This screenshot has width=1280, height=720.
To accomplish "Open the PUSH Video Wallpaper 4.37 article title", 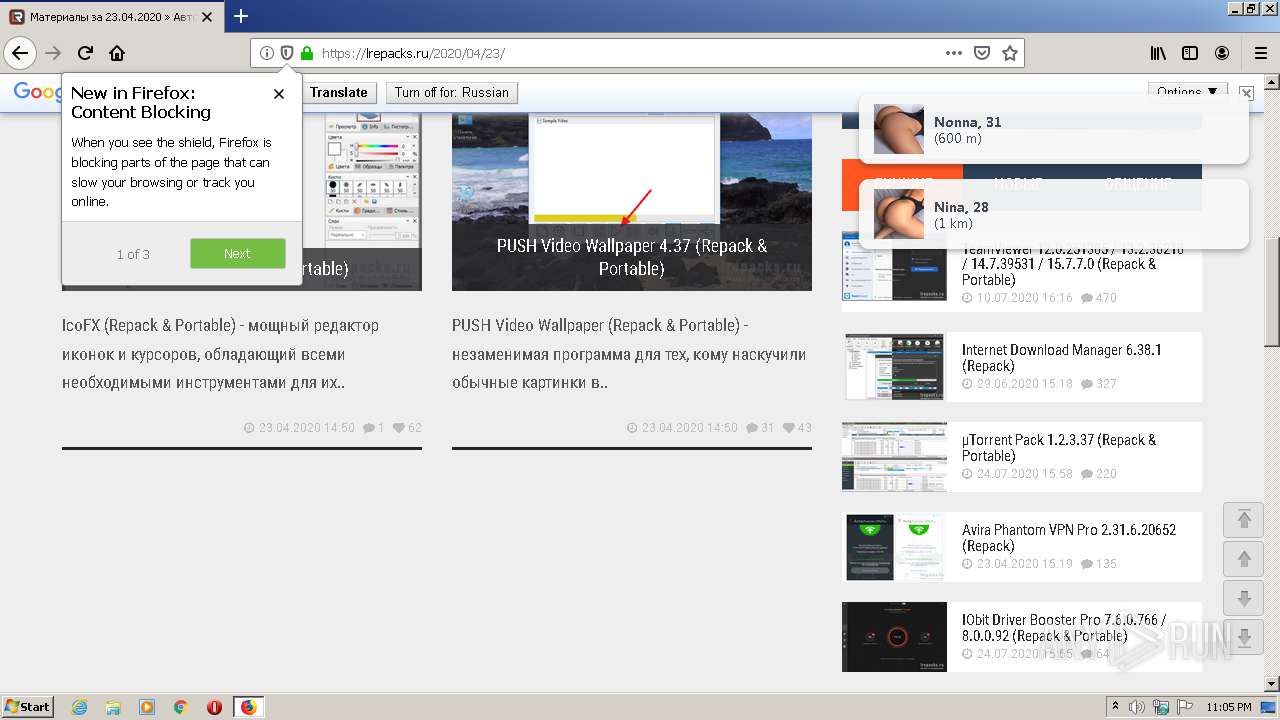I will [x=632, y=257].
